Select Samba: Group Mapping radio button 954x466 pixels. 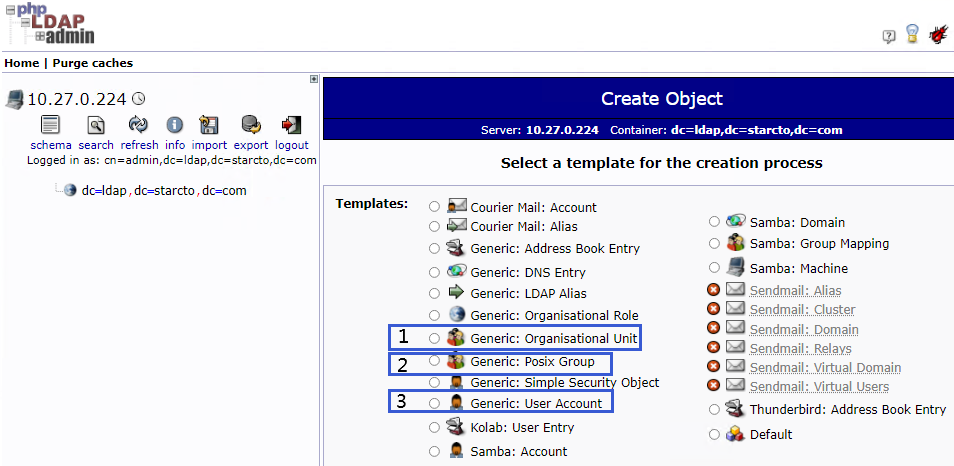(x=714, y=243)
